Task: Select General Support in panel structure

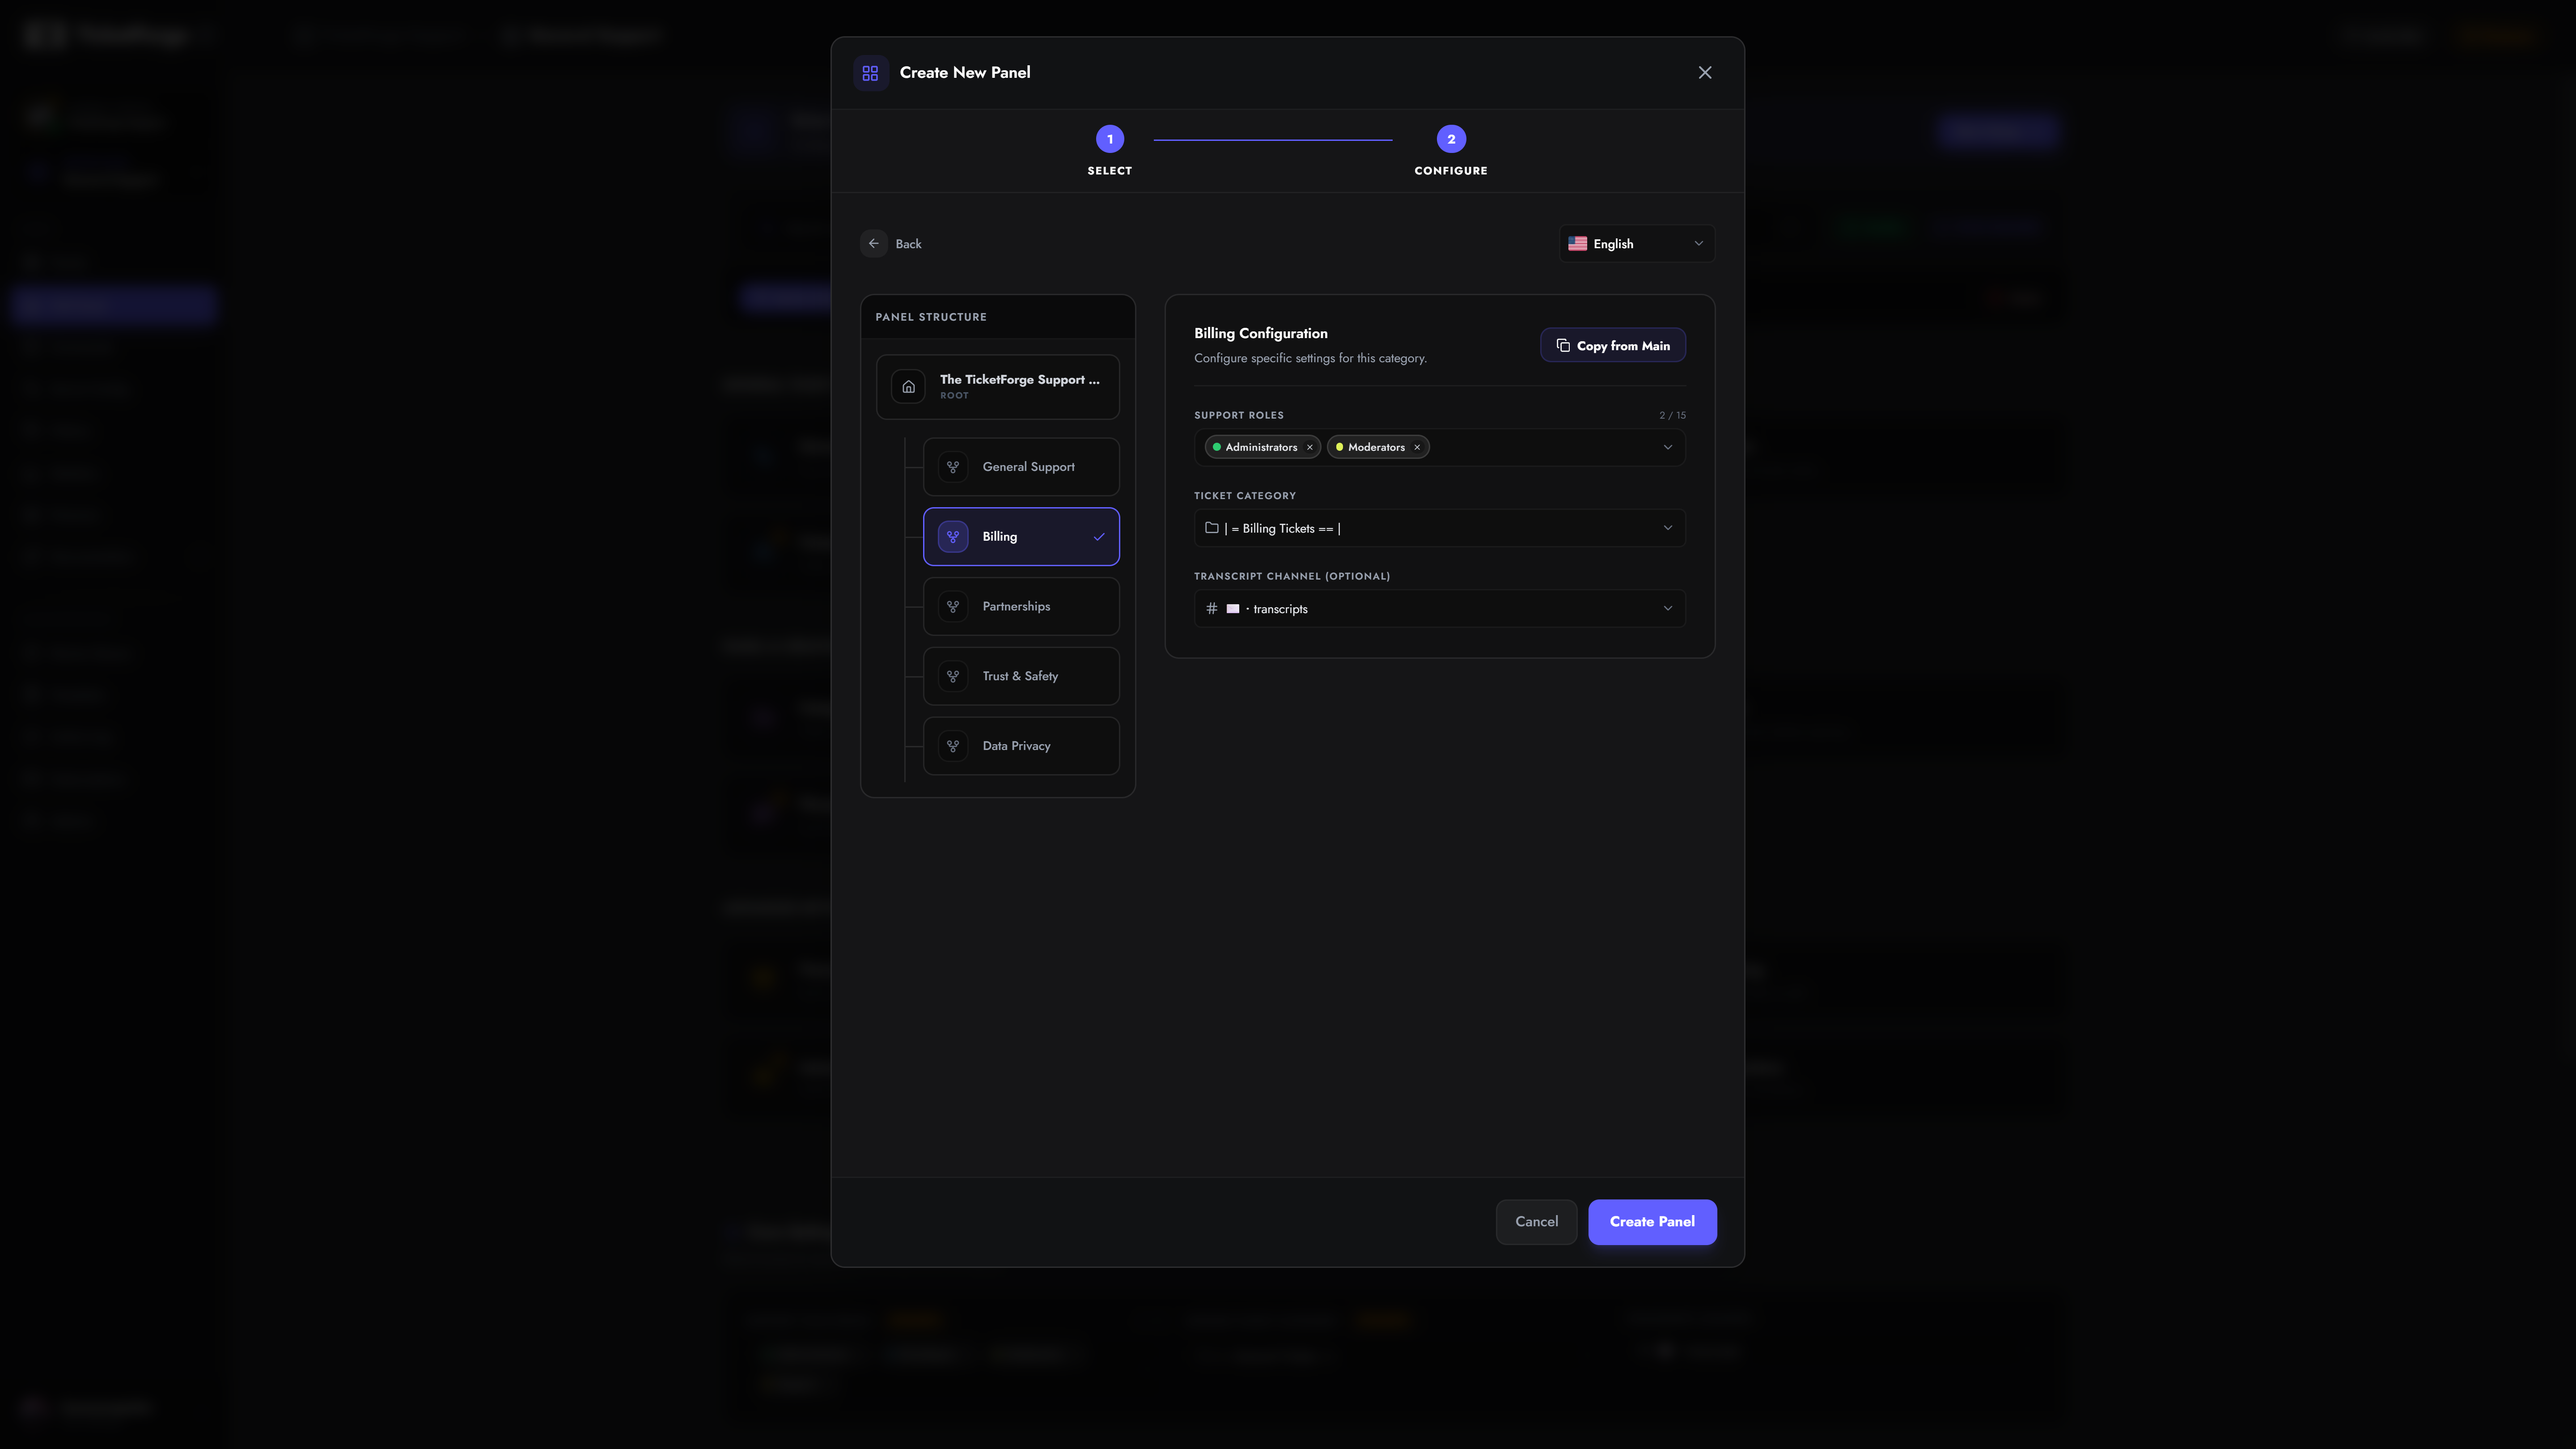Action: pyautogui.click(x=1021, y=466)
